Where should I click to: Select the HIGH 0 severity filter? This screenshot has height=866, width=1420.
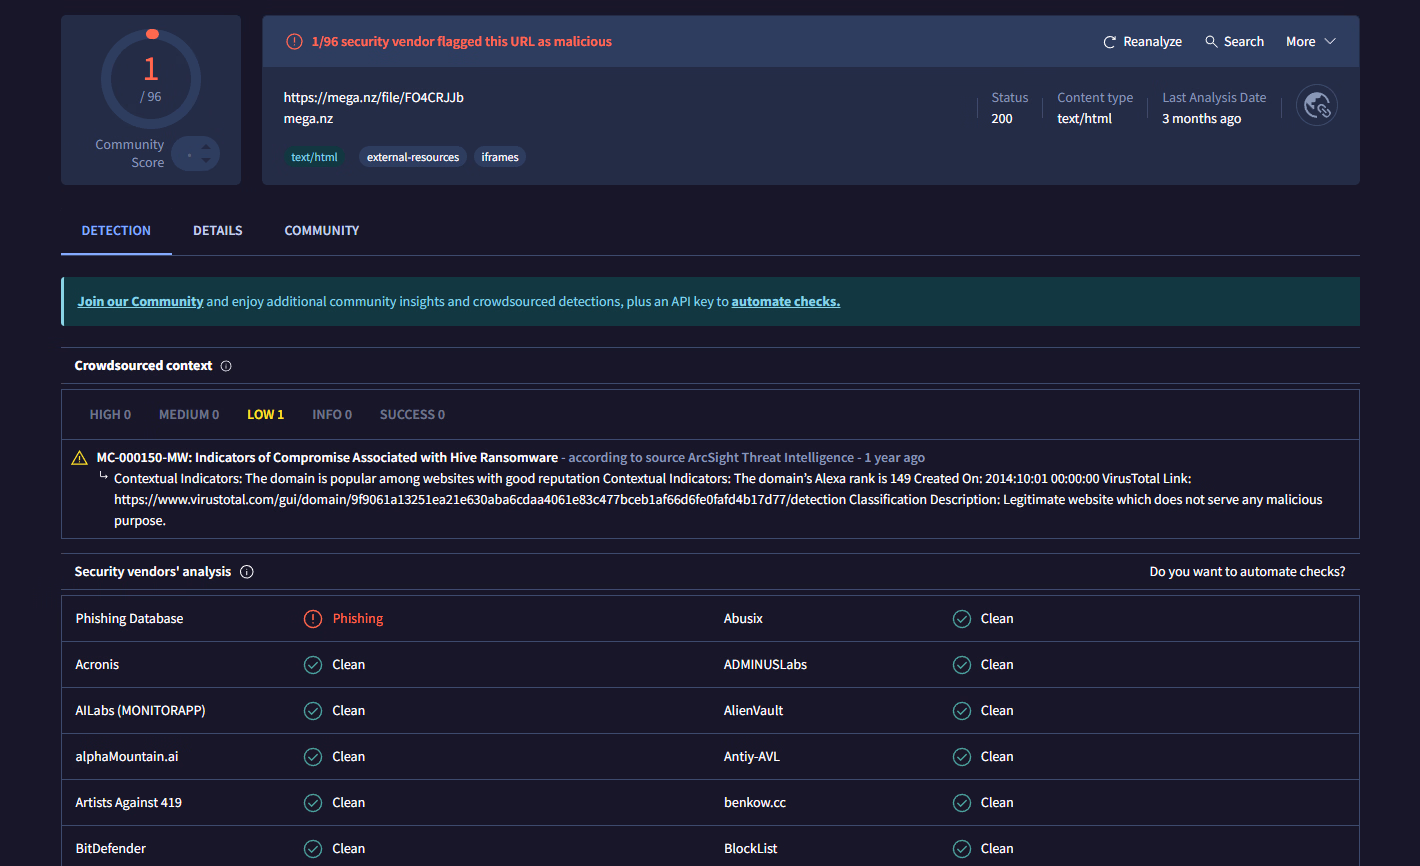tap(110, 415)
